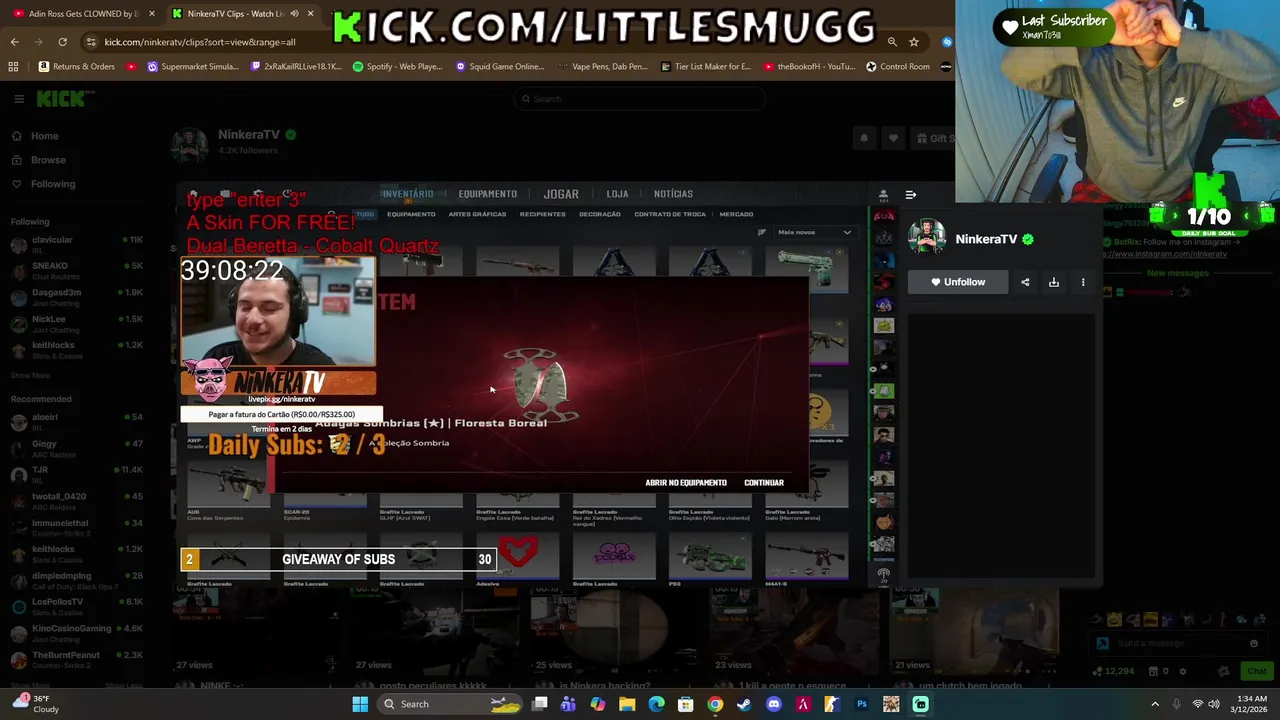Open Control Room bookmark
Viewport: 1280px width, 720px height.
898,67
